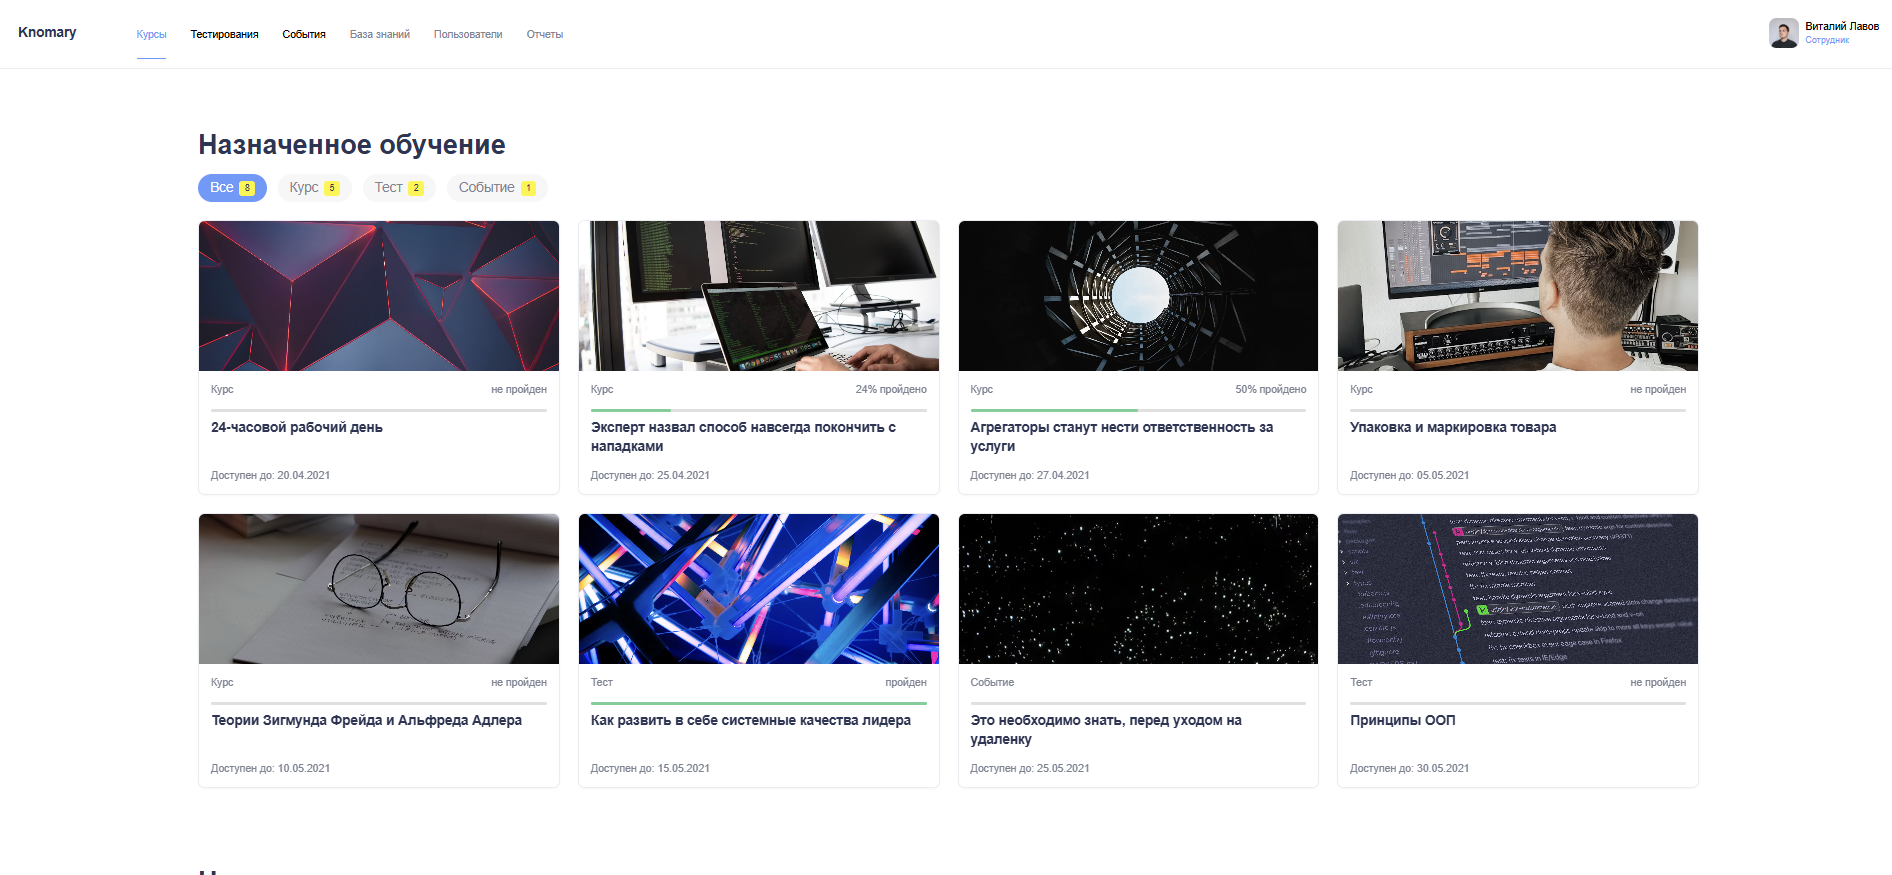Open Упаковка и маркировка товара thumbnail
Screen dimensions: 1892x875
click(x=1518, y=296)
